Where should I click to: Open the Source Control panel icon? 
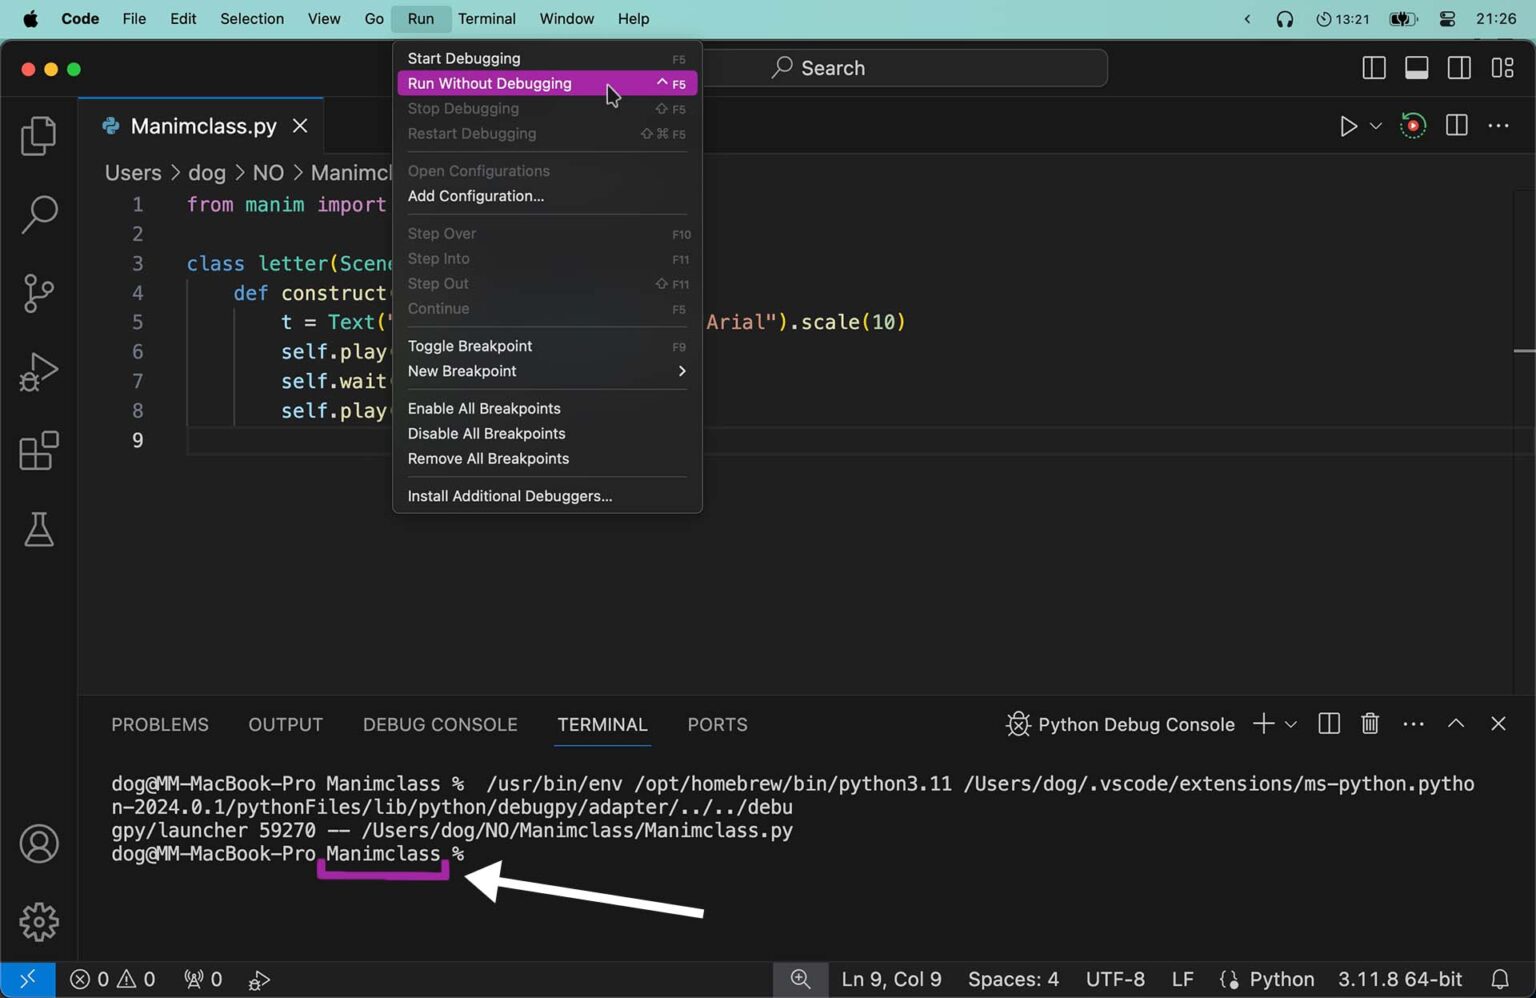tap(38, 292)
